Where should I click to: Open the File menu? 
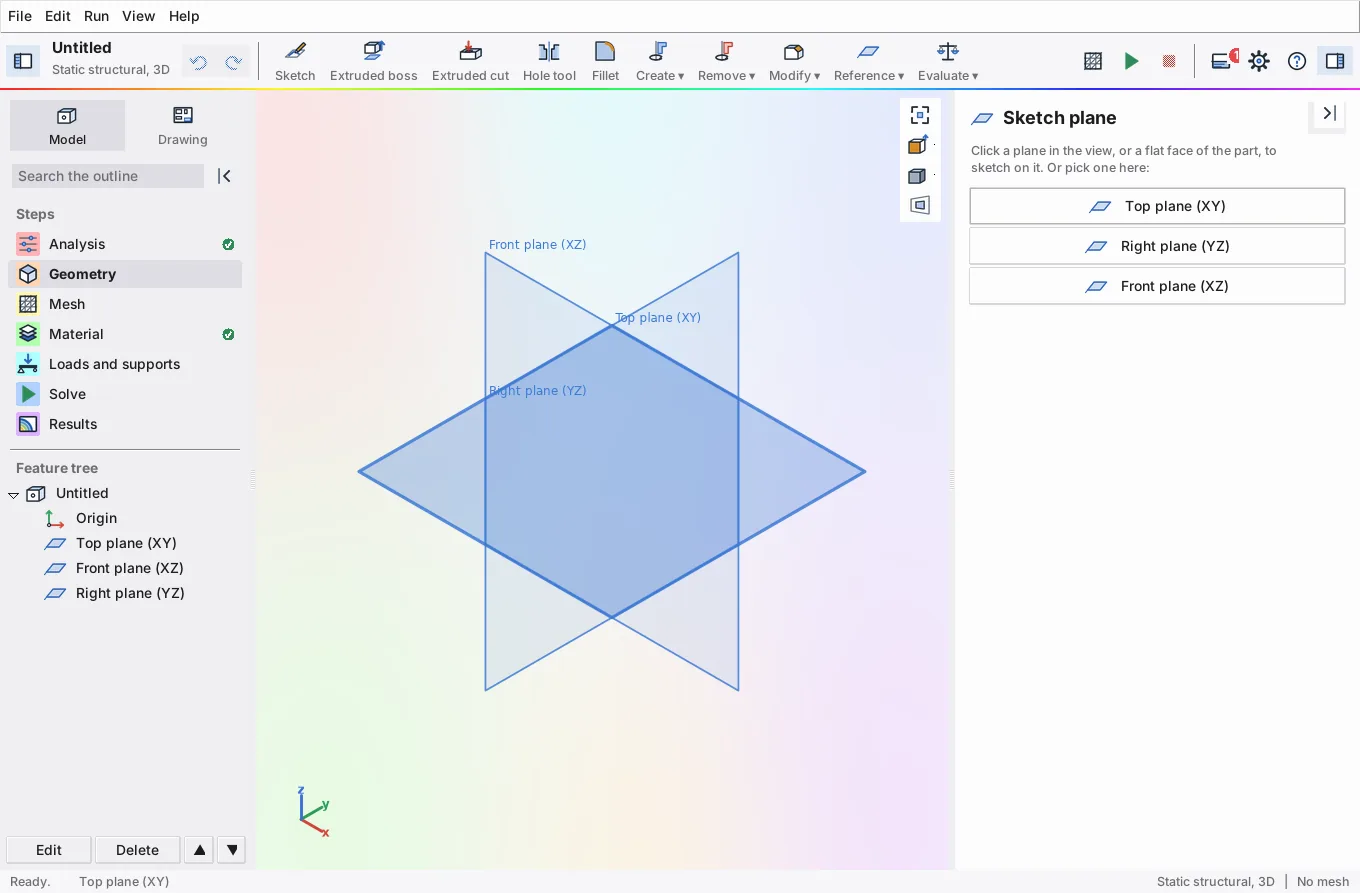20,16
